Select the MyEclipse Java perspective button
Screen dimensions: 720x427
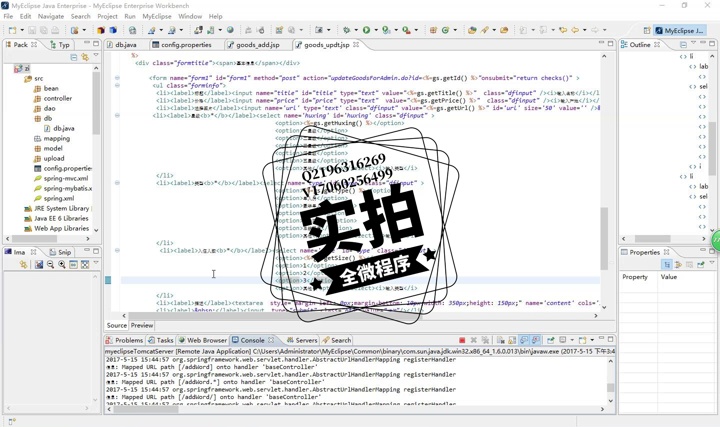click(680, 31)
